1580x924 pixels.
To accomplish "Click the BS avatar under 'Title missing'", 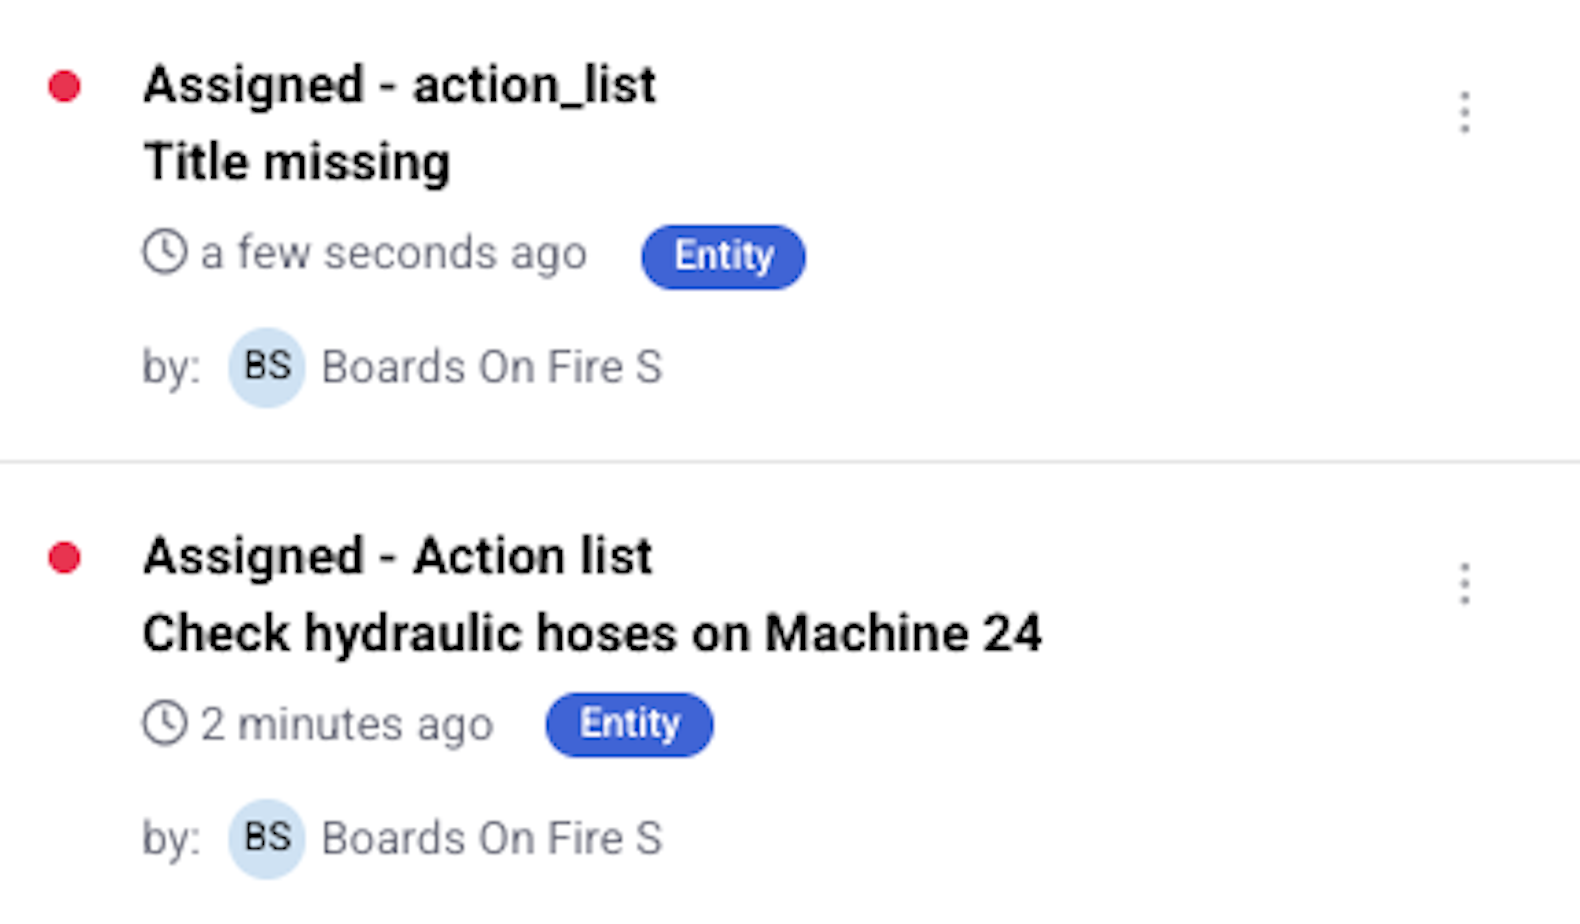I will click(x=267, y=367).
